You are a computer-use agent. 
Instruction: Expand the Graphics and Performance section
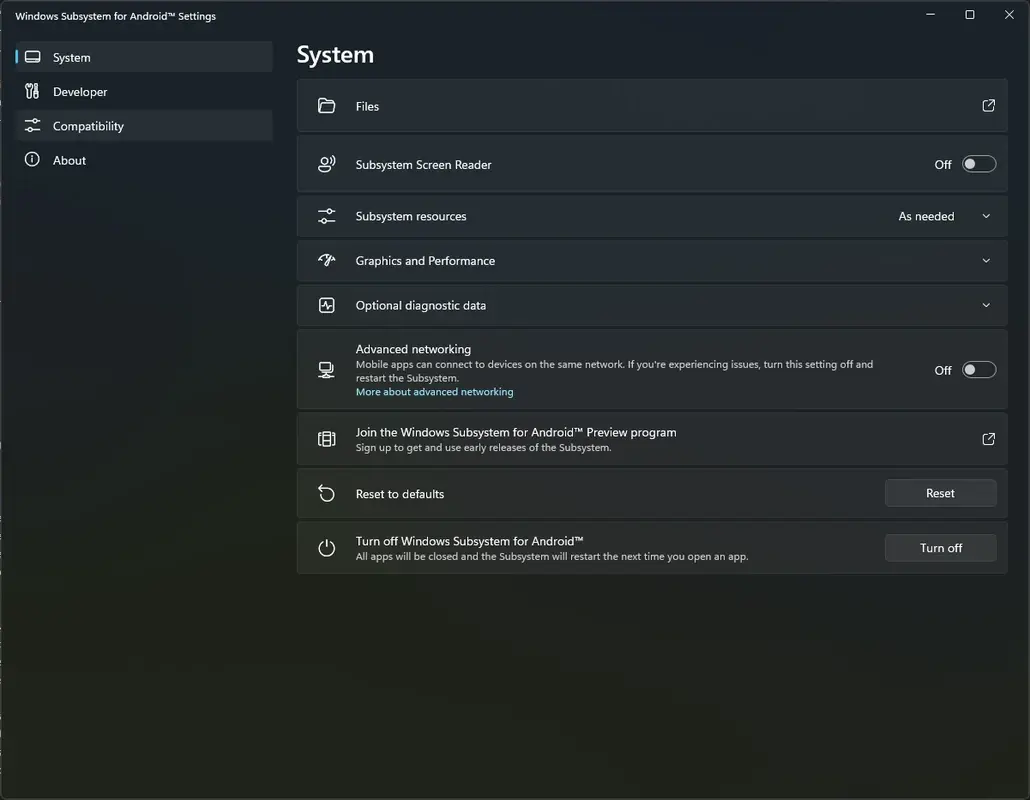[x=985, y=260]
